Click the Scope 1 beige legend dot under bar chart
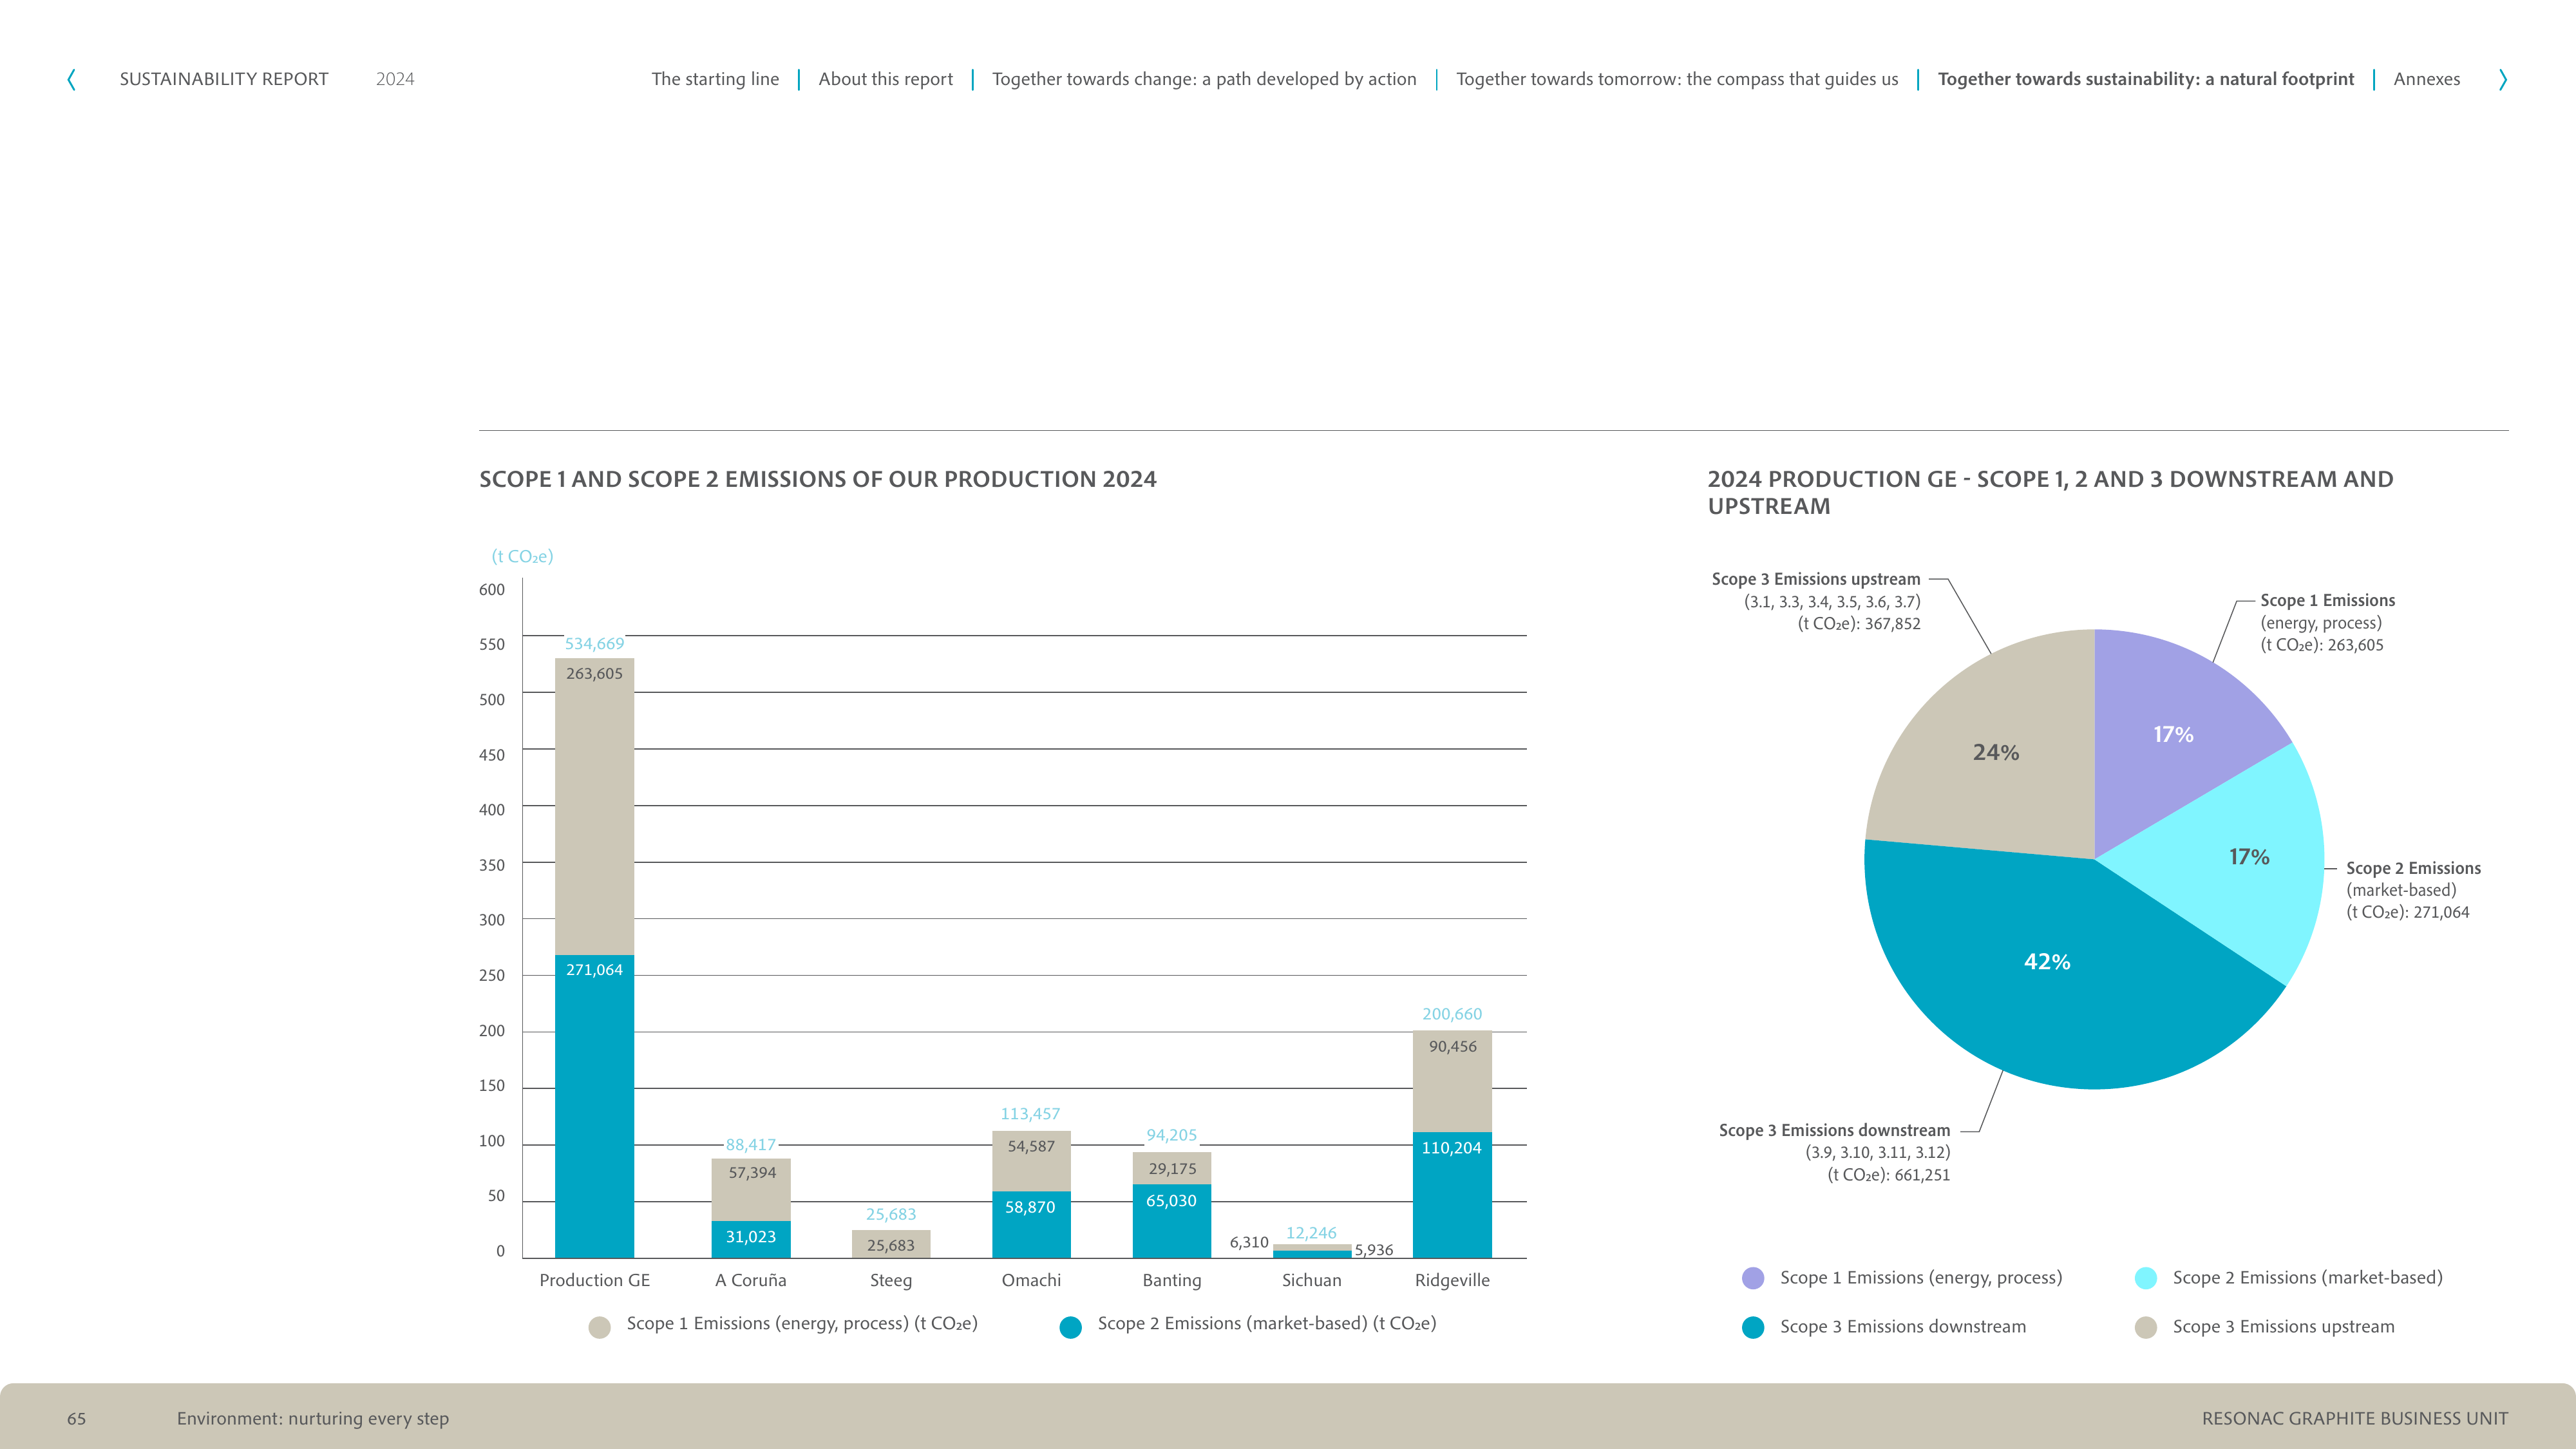Image resolution: width=2576 pixels, height=1449 pixels. tap(600, 1327)
